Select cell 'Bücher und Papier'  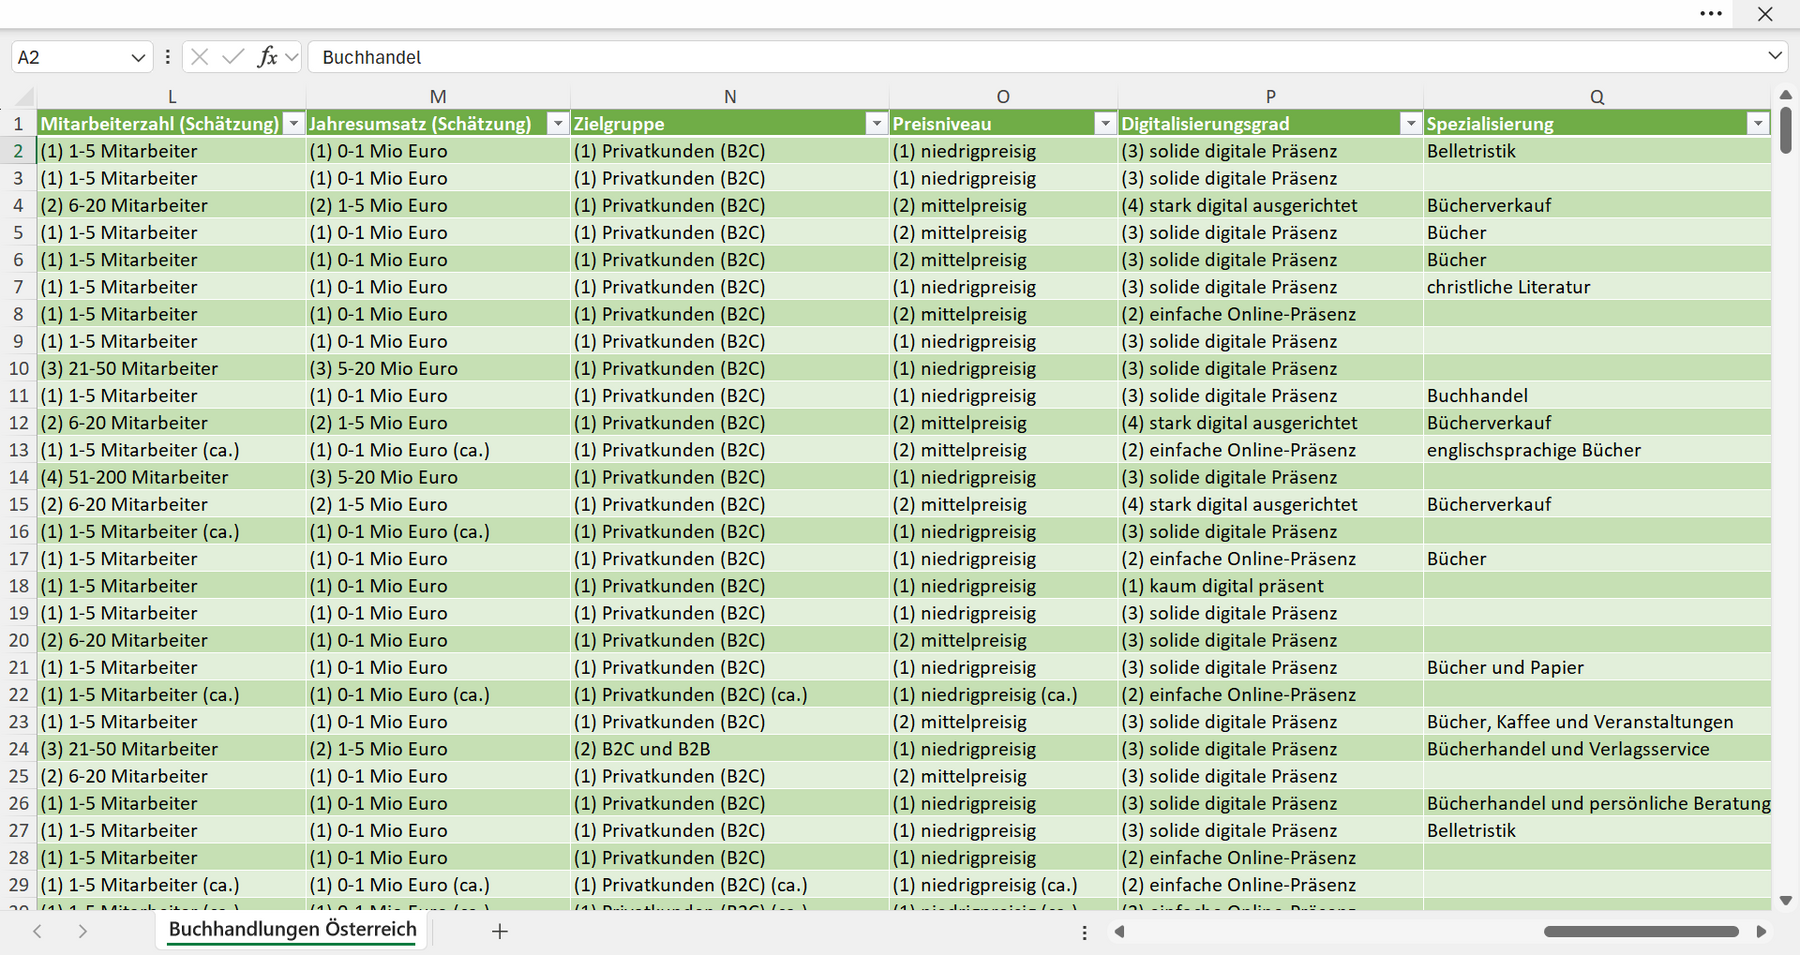pos(1597,667)
